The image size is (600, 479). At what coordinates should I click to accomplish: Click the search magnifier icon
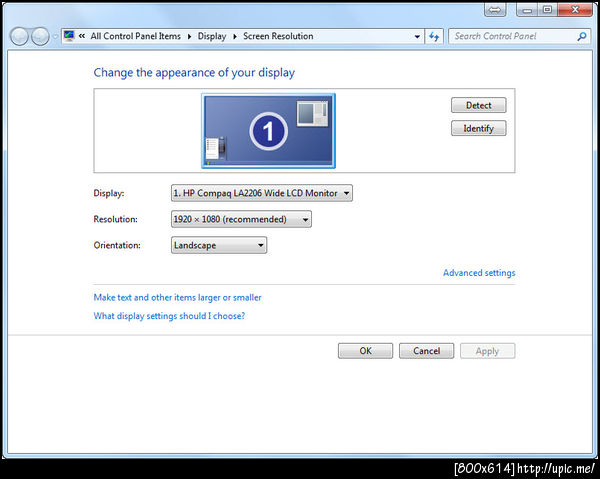[x=582, y=36]
